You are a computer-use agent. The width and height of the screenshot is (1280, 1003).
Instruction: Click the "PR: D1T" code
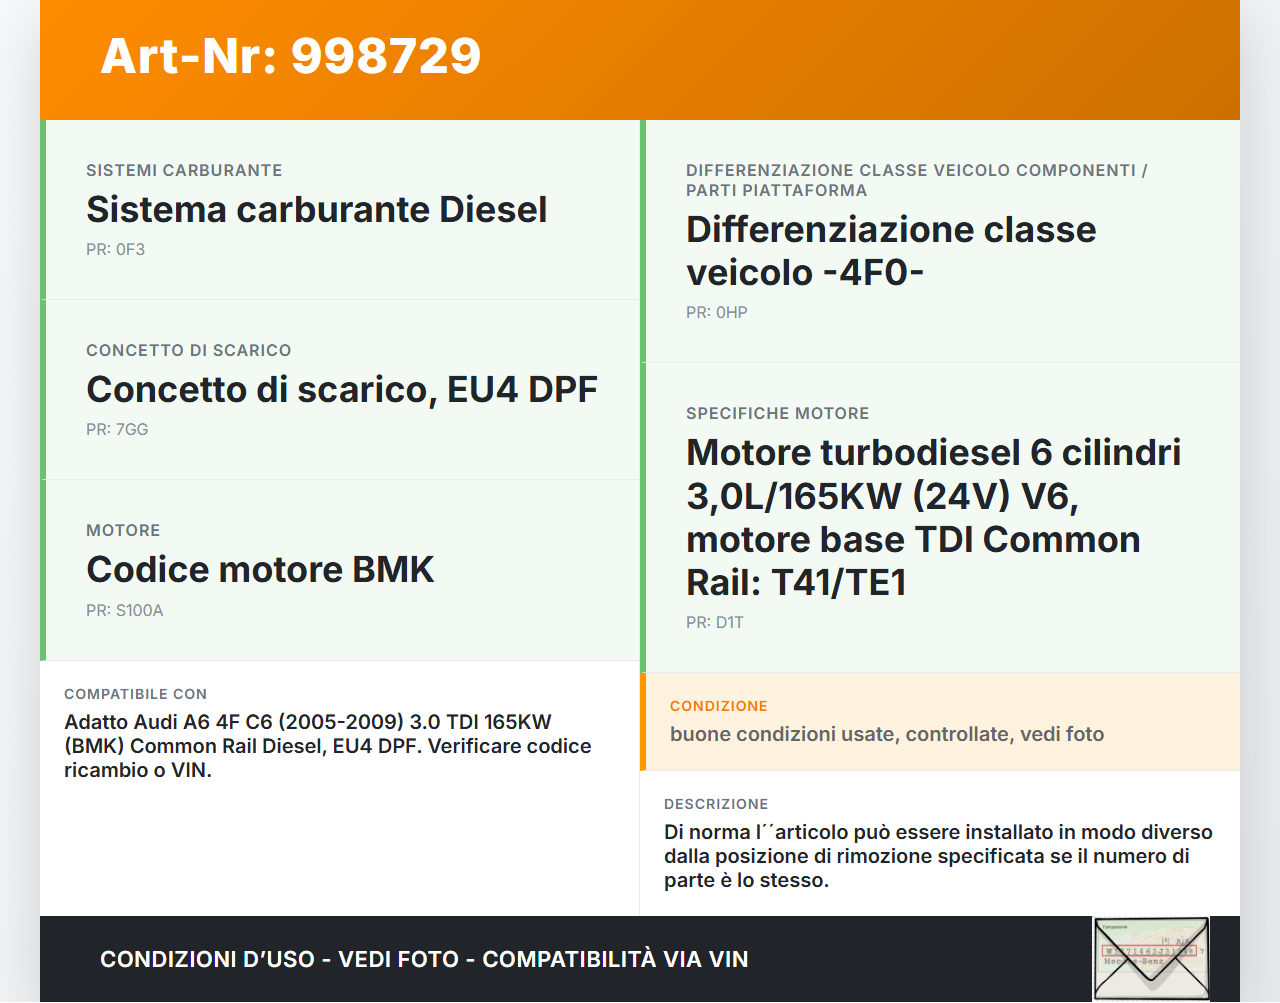pos(714,623)
